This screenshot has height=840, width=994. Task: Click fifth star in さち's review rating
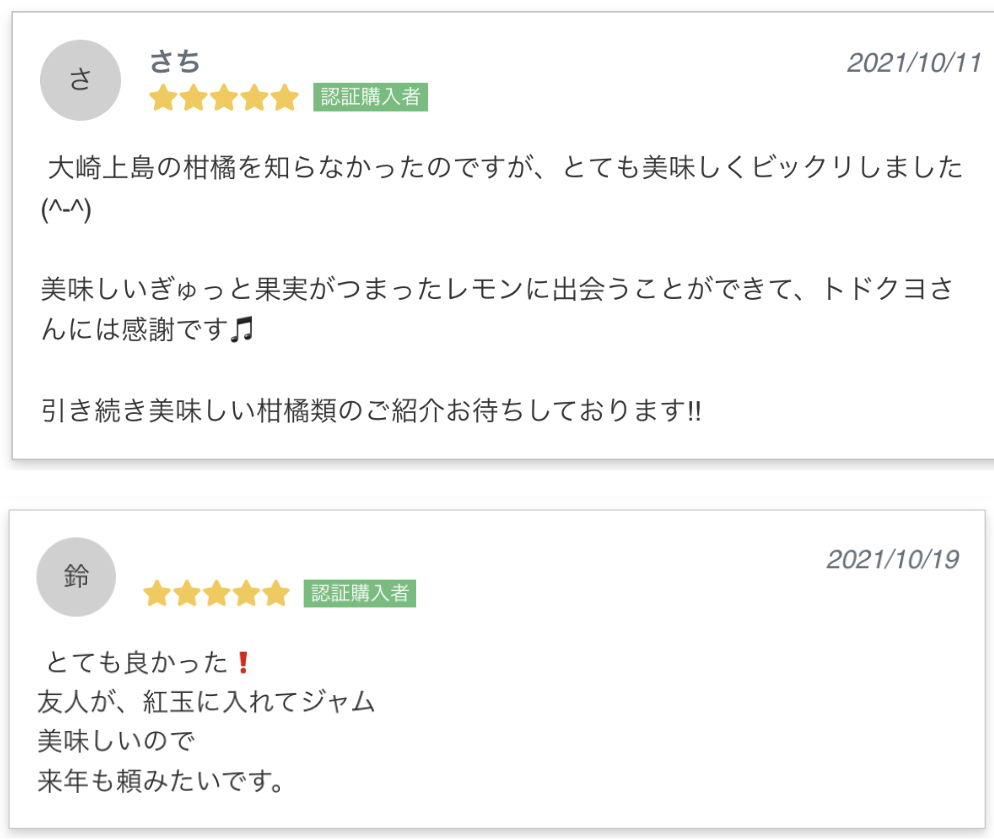tap(285, 98)
